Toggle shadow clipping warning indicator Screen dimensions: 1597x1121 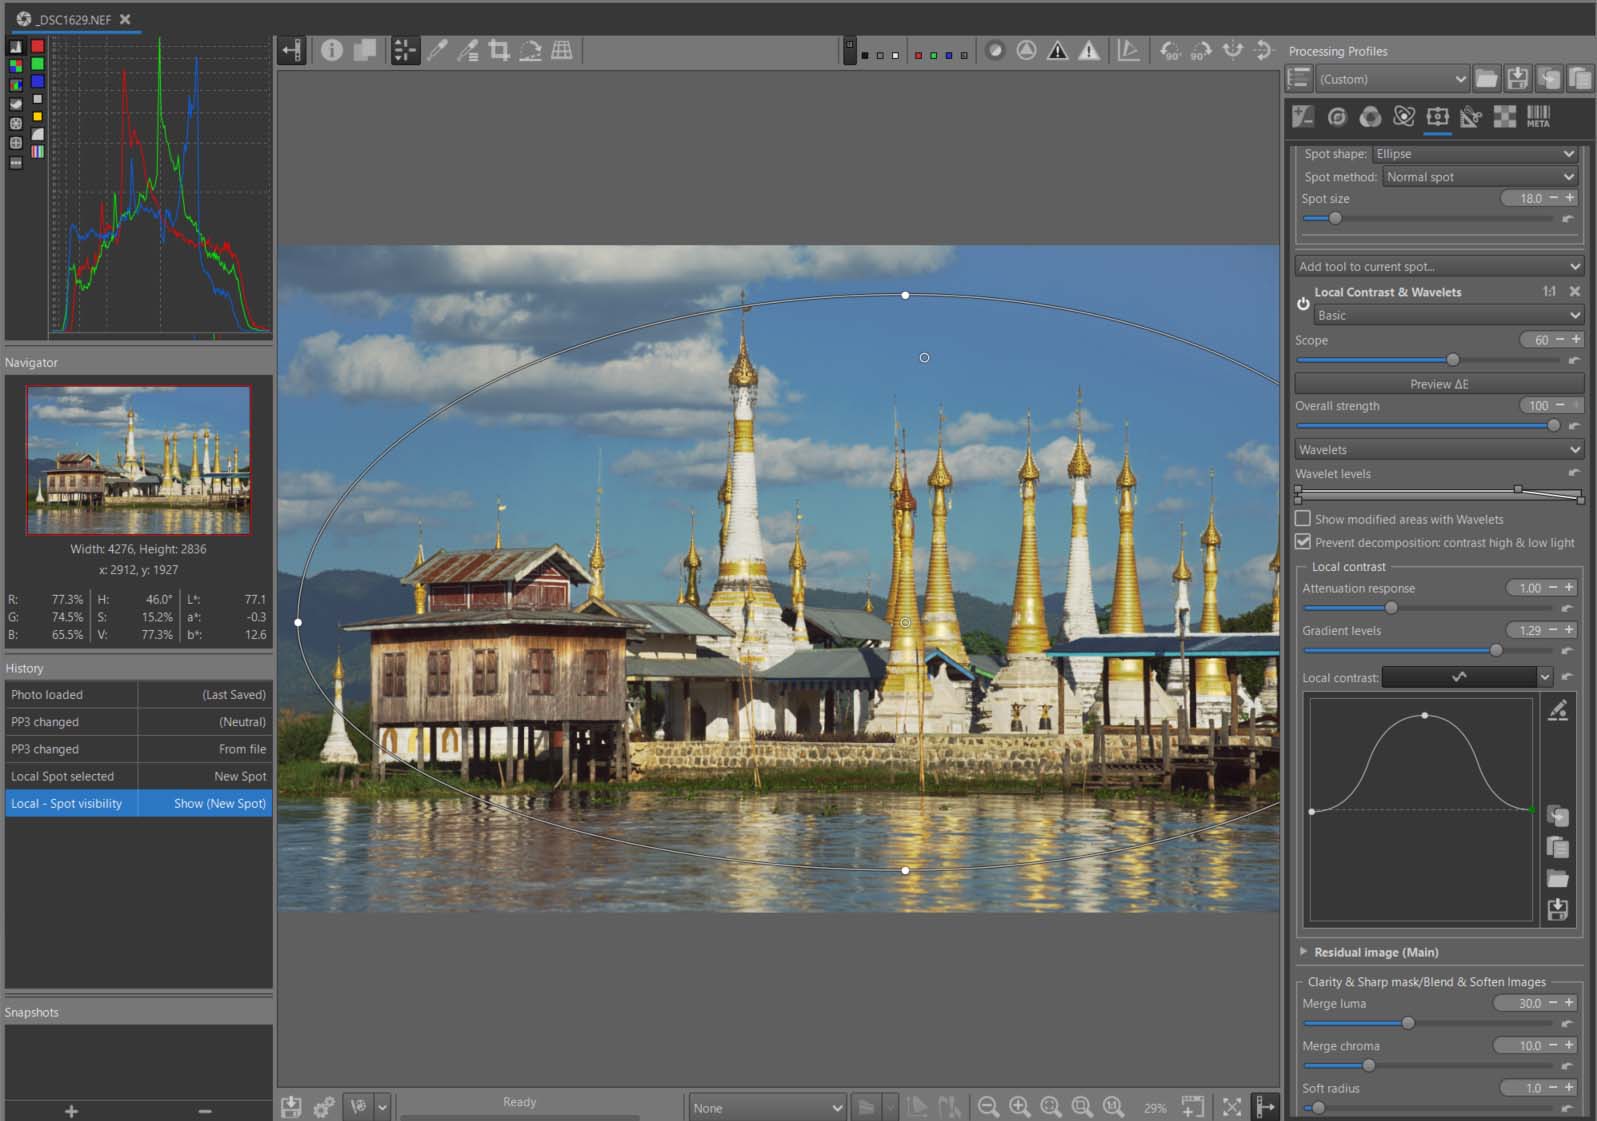tap(1057, 50)
